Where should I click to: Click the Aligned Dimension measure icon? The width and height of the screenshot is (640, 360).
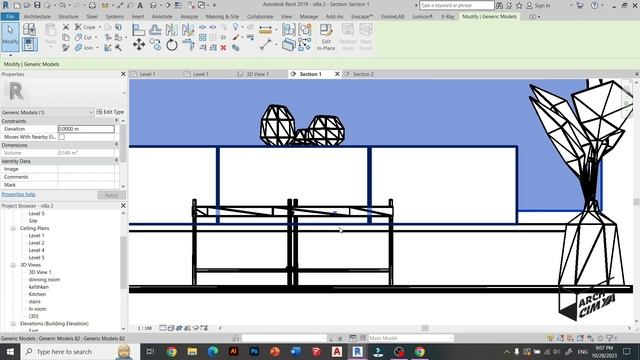point(265,29)
